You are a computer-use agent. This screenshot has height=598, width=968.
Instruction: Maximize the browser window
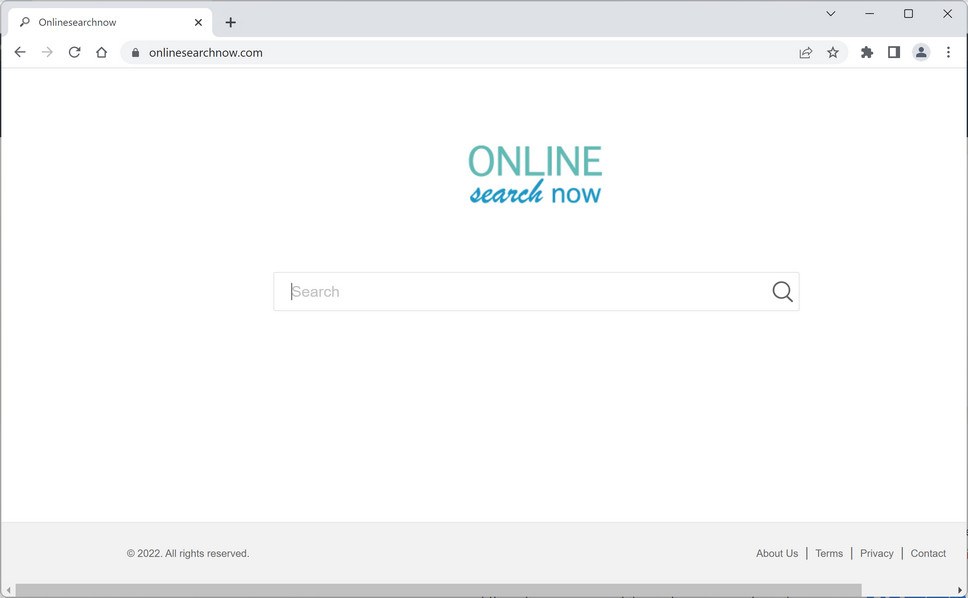coord(908,14)
